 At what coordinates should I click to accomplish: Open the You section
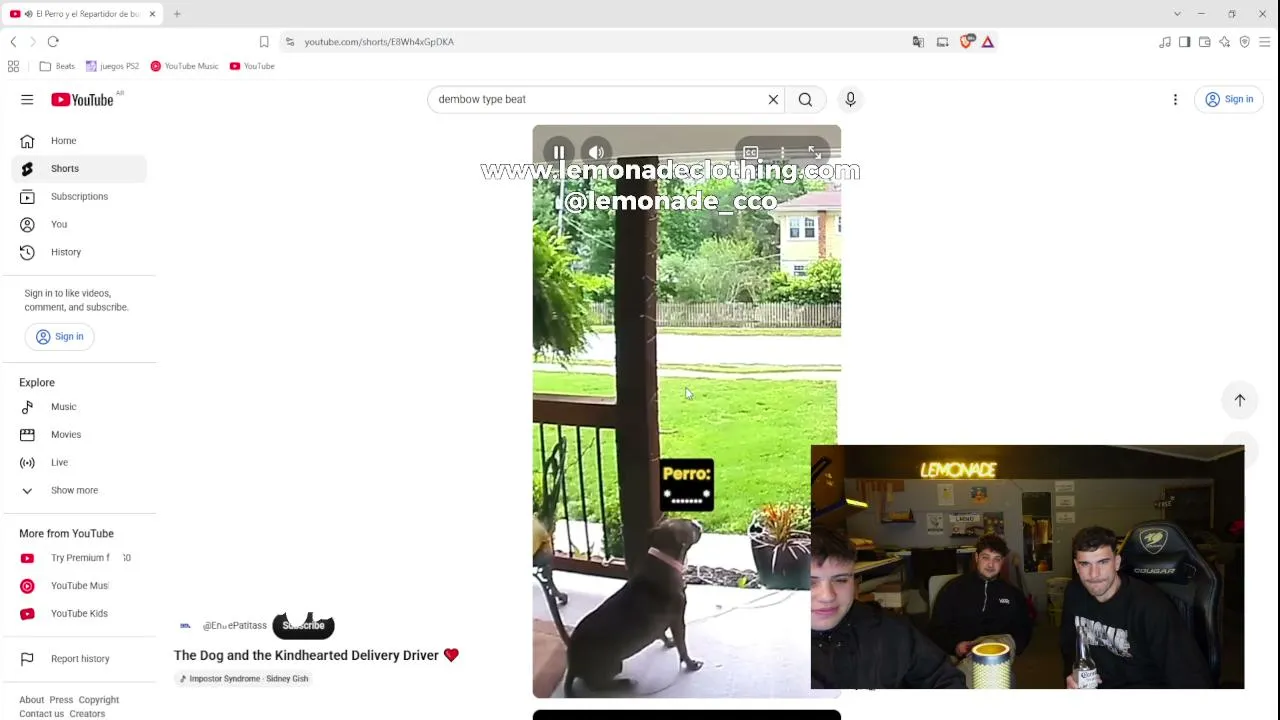pos(79,225)
